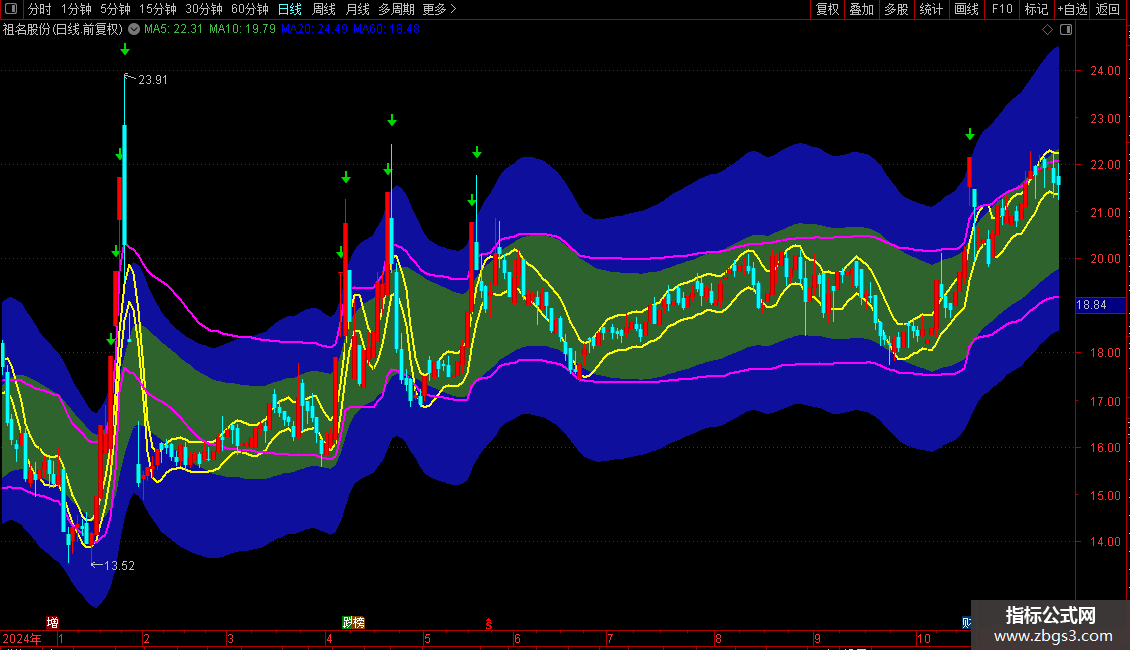Image resolution: width=1130 pixels, height=650 pixels.
Task: Click the 复权 adjustment button
Action: [827, 9]
